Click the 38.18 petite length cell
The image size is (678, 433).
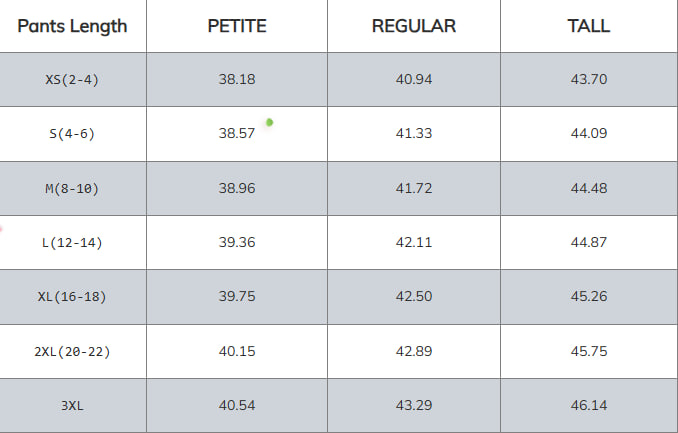pos(236,79)
